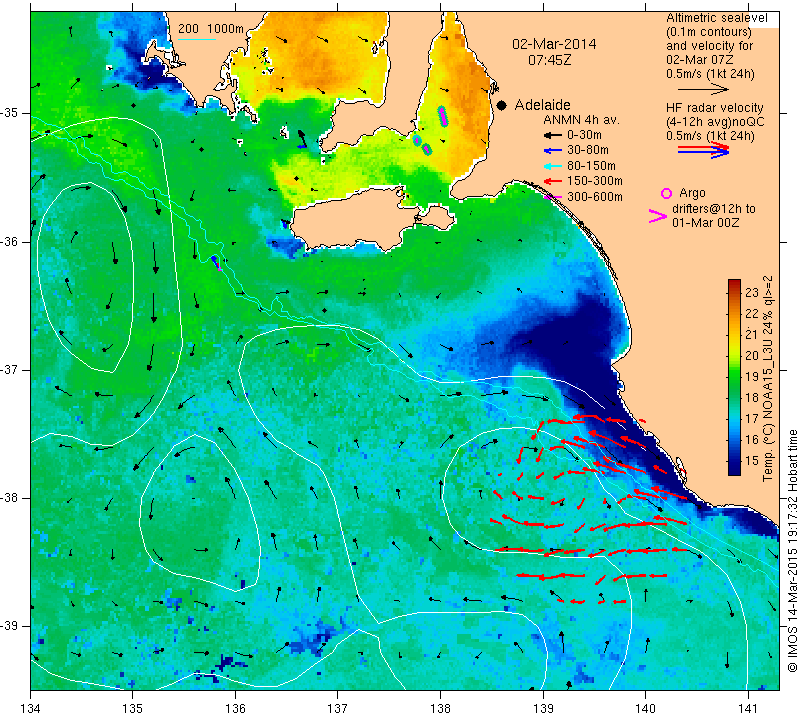Click the magenta Argo float circle legend symbol
The image size is (800, 720).
coord(666,193)
